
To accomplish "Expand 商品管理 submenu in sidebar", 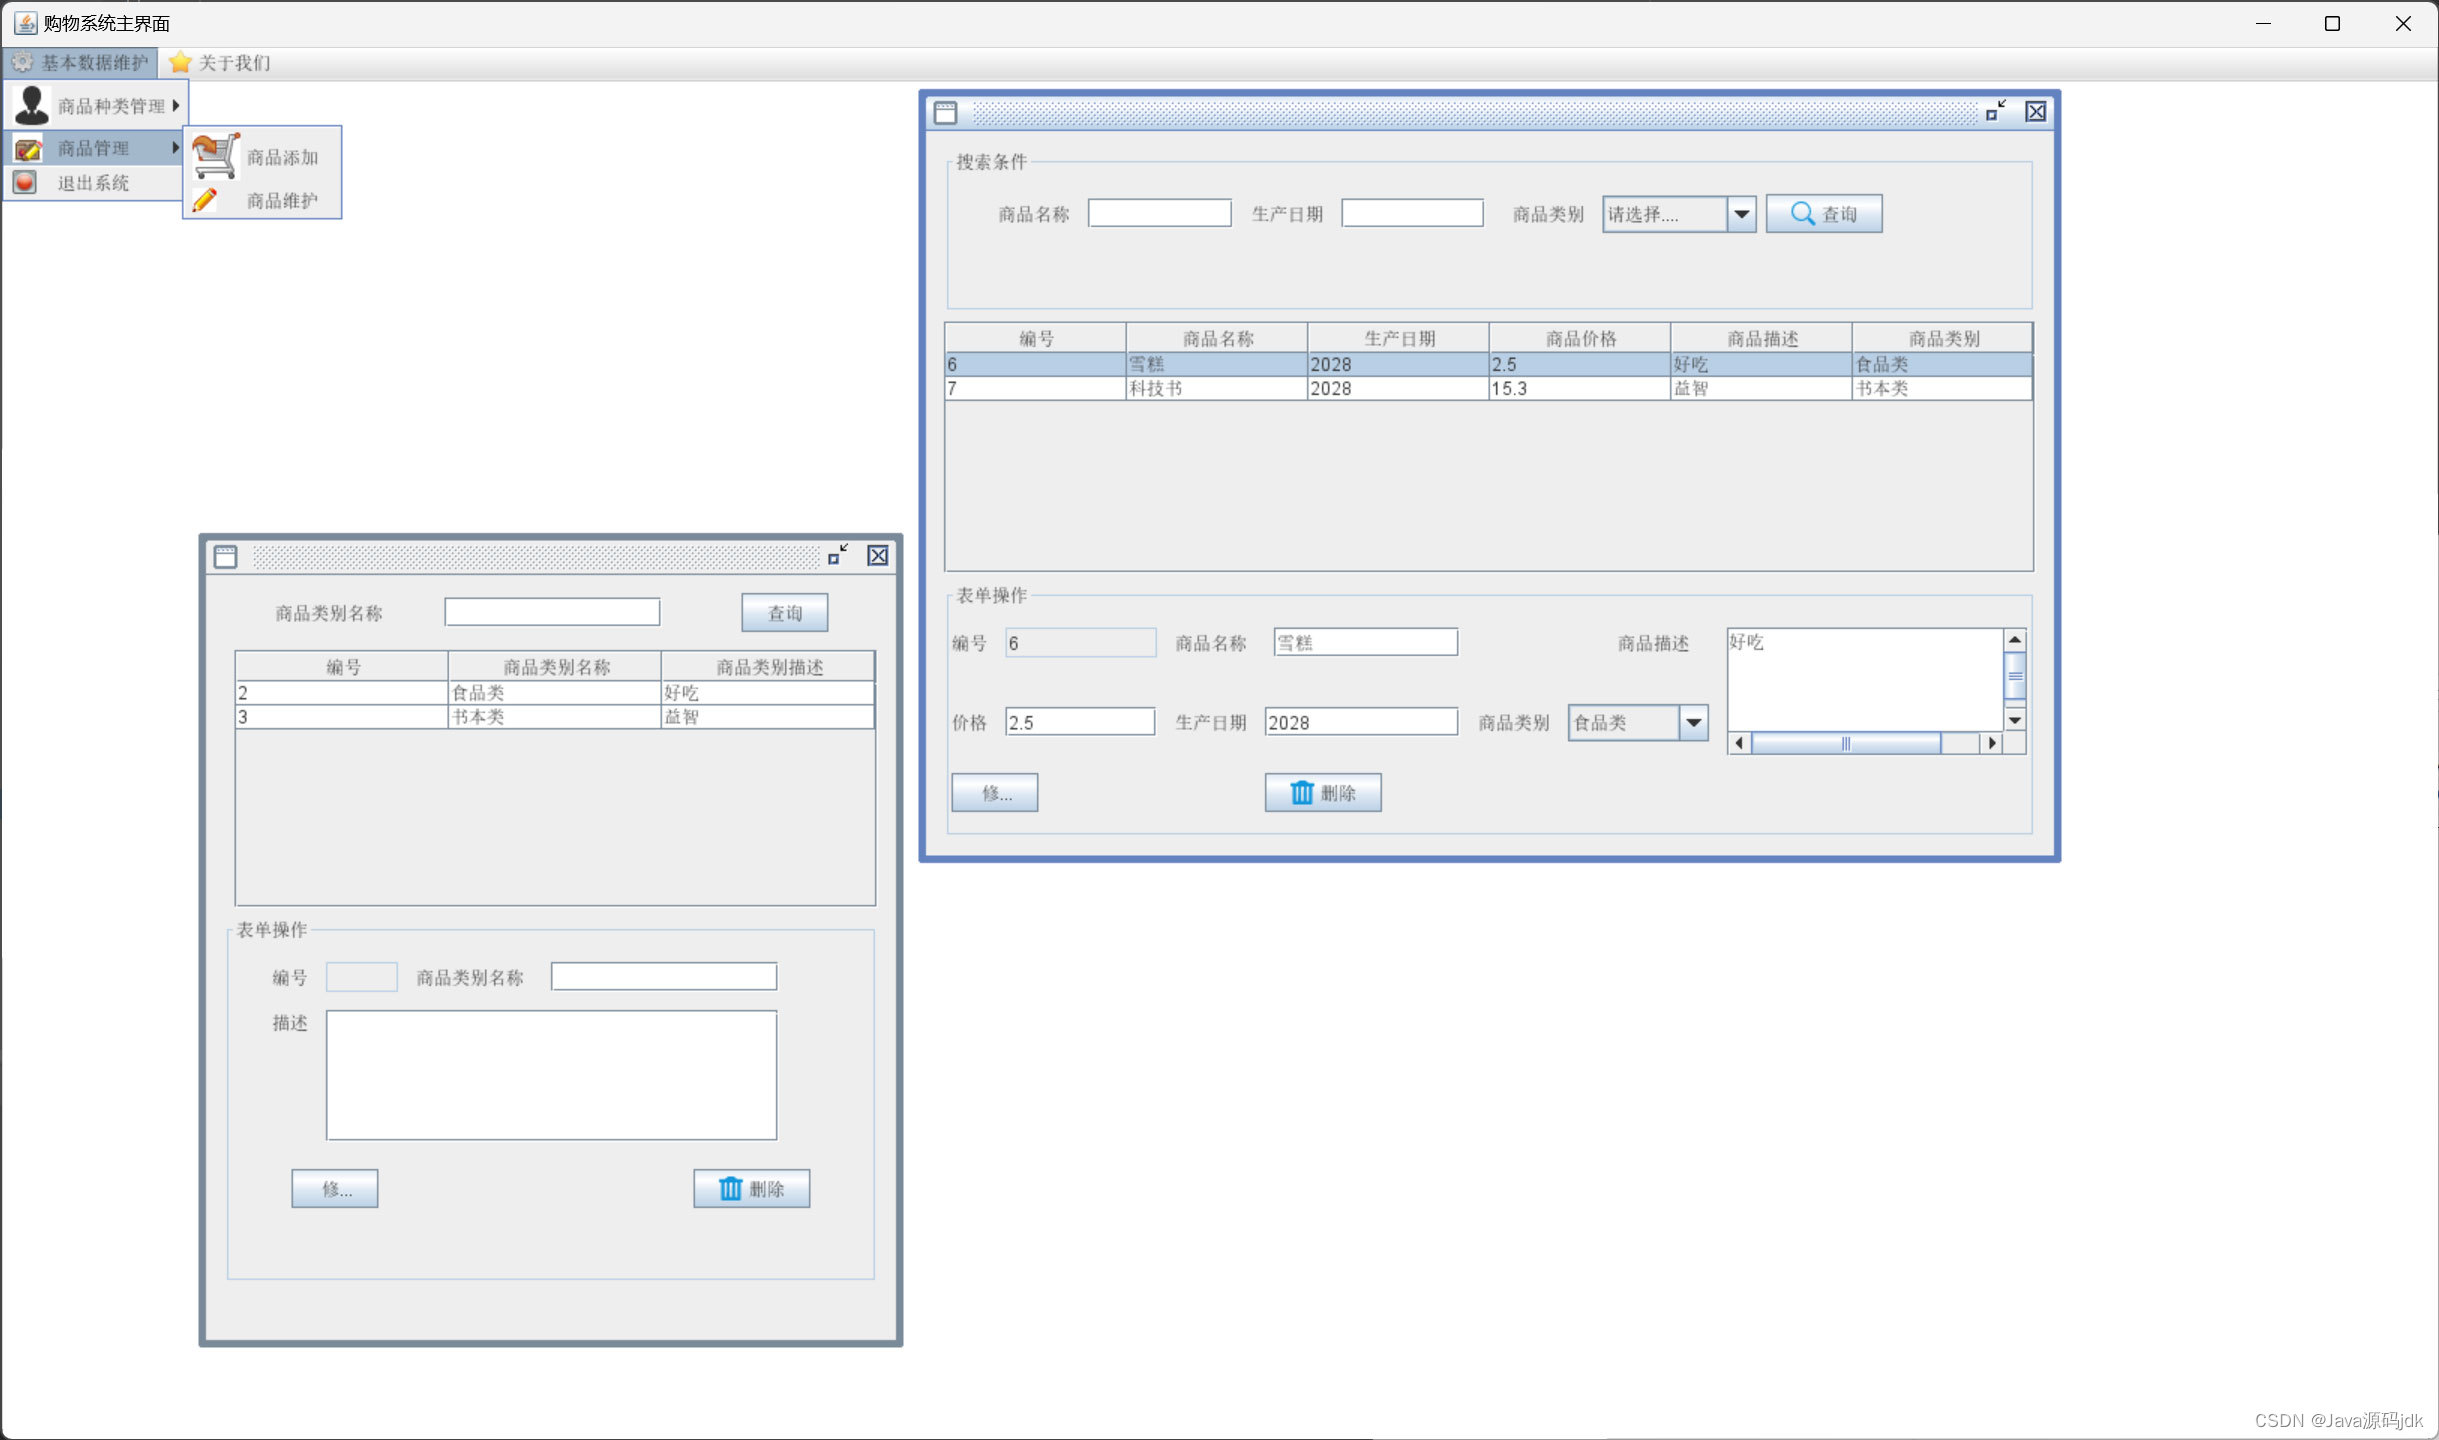I will point(94,146).
